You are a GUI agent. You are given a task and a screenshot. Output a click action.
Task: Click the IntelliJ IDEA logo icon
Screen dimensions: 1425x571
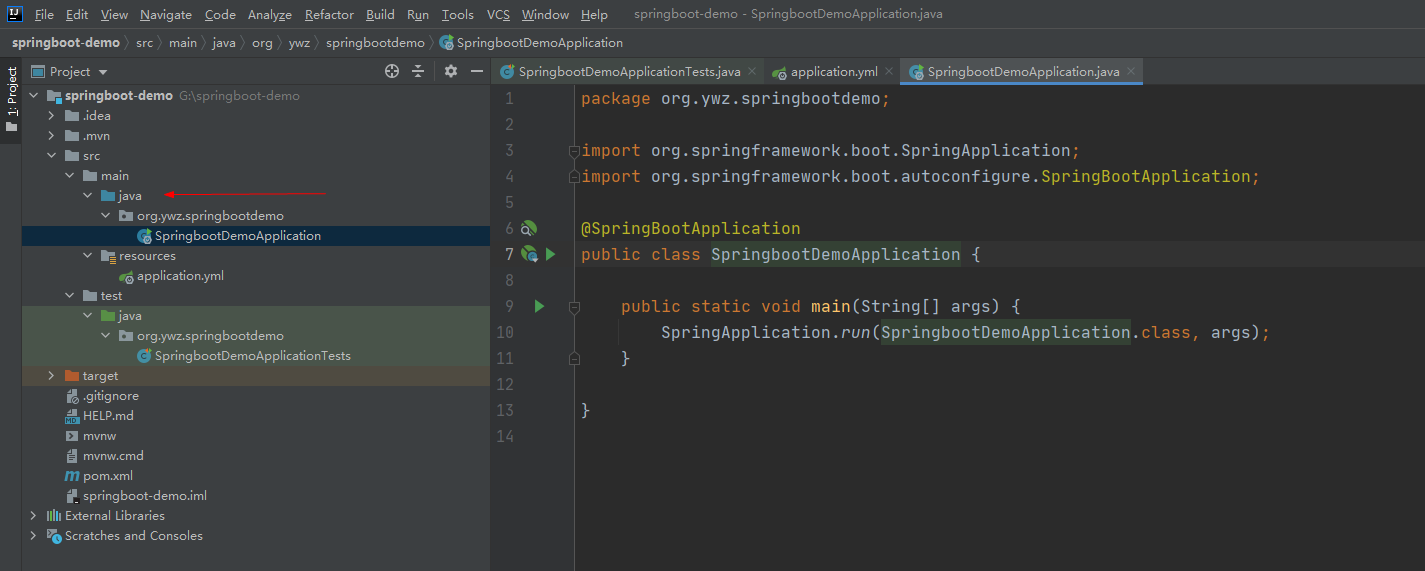click(15, 15)
